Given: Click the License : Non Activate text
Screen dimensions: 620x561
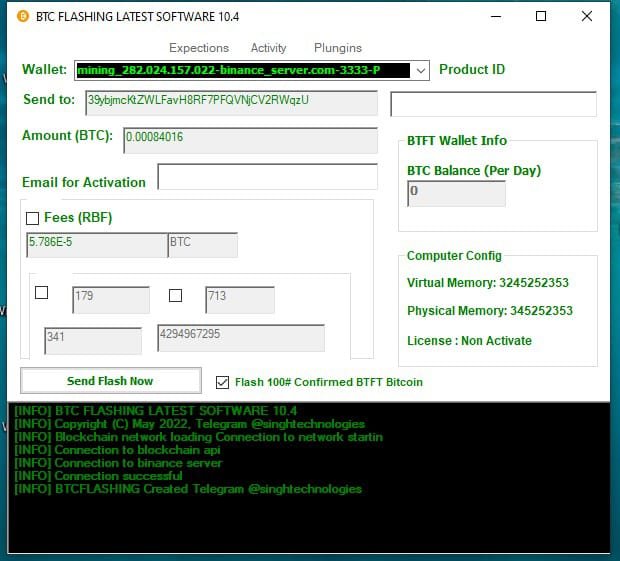Looking at the screenshot, I should [469, 340].
